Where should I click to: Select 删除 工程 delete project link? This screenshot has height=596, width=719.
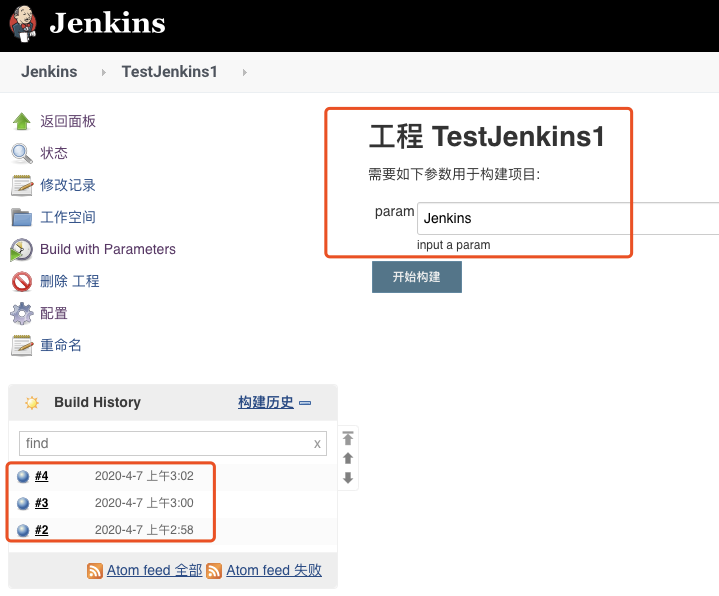[70, 281]
